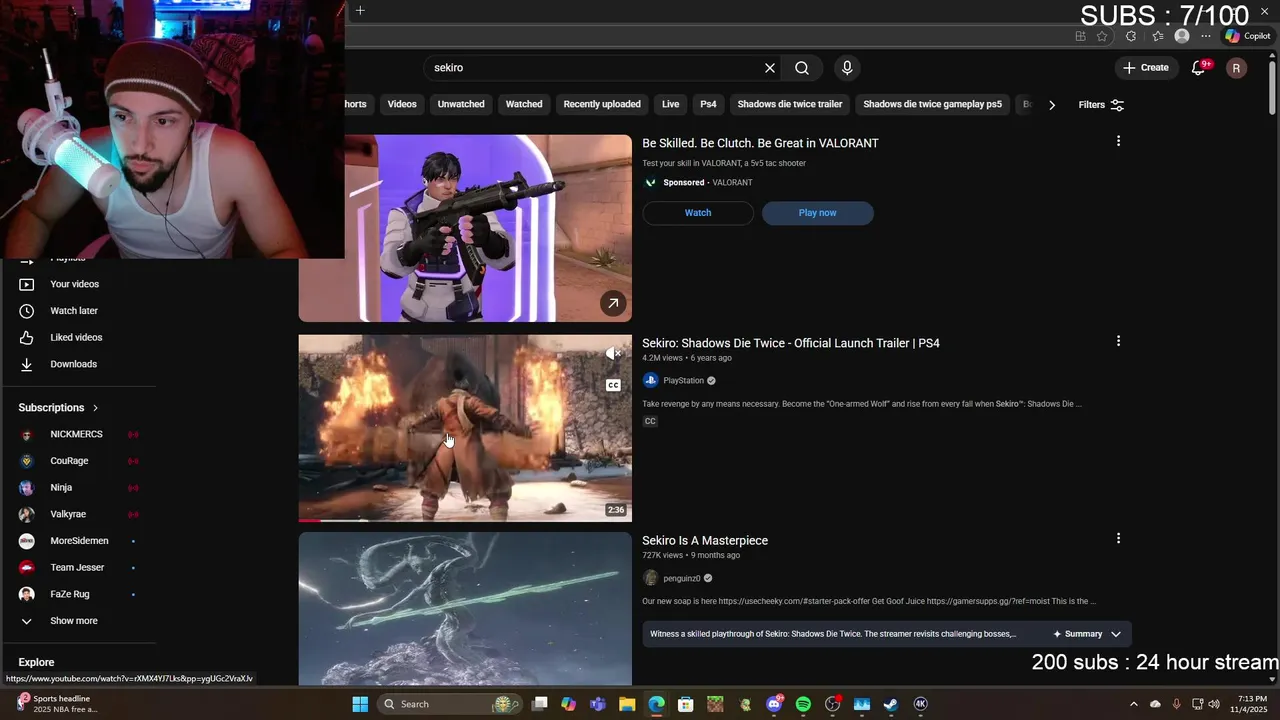Image resolution: width=1280 pixels, height=720 pixels.
Task: Open more options for Sekiro Is A Masterpiece
Action: 1118,538
